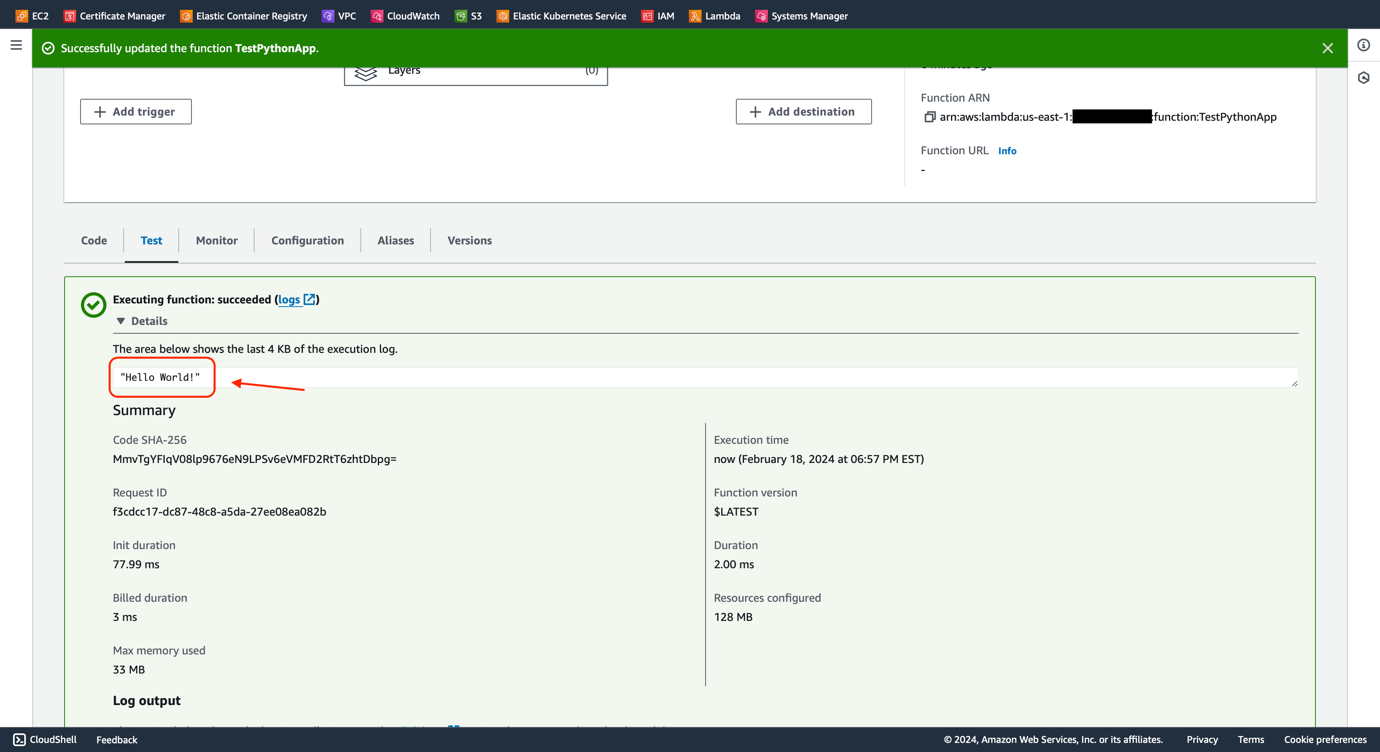Click the Add destination button

(x=804, y=112)
